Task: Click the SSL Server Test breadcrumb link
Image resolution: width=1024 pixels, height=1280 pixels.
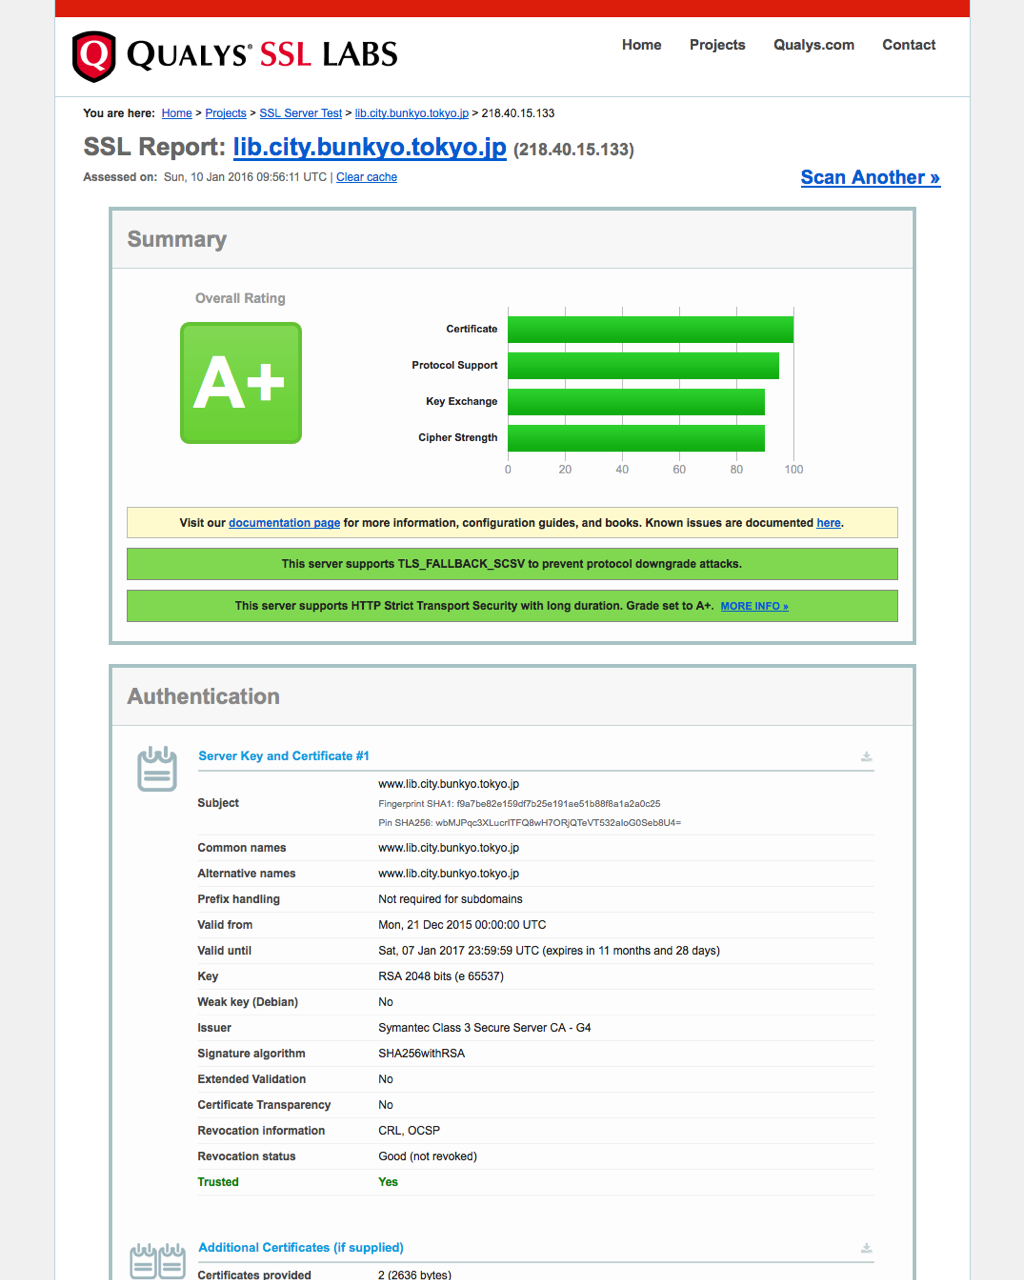Action: [x=301, y=113]
